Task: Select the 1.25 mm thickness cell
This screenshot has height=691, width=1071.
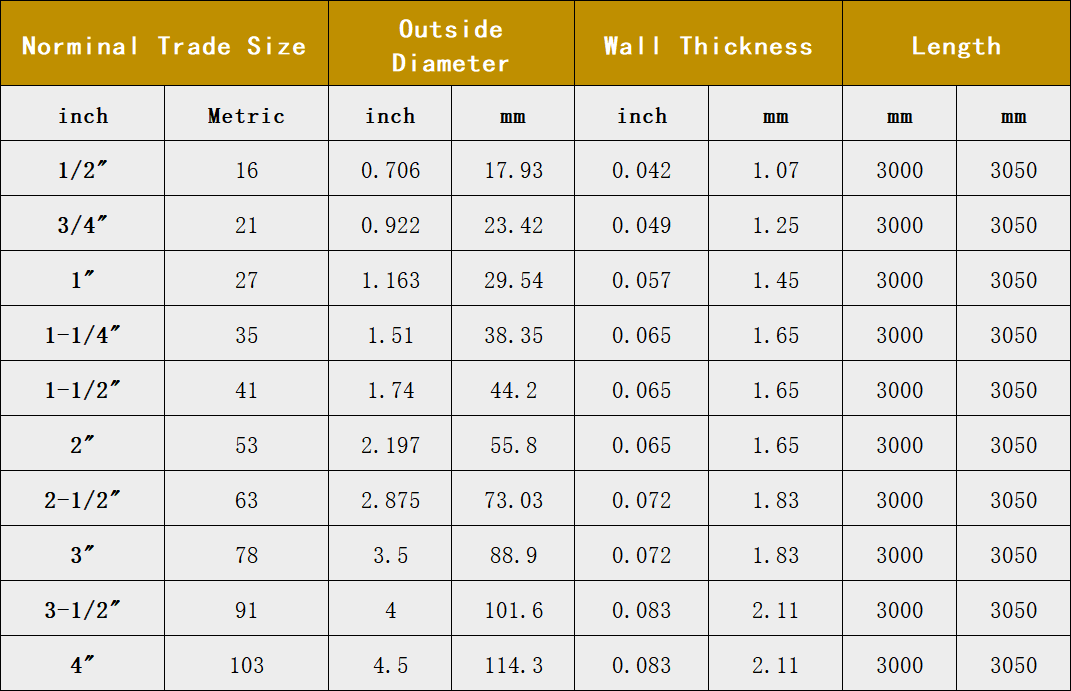Action: pyautogui.click(x=775, y=225)
